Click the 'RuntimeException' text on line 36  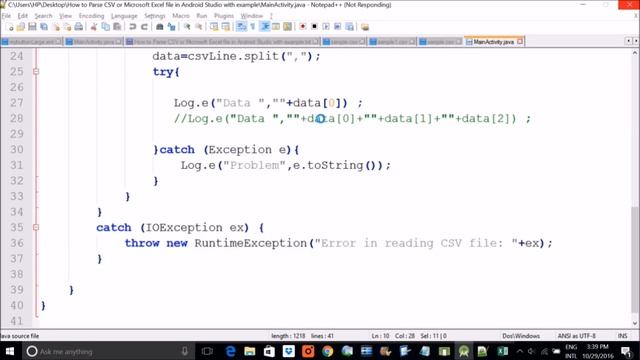coord(250,243)
